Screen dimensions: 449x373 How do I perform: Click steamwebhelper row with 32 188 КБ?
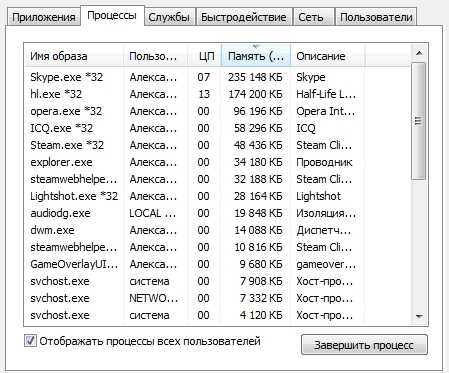(x=218, y=179)
